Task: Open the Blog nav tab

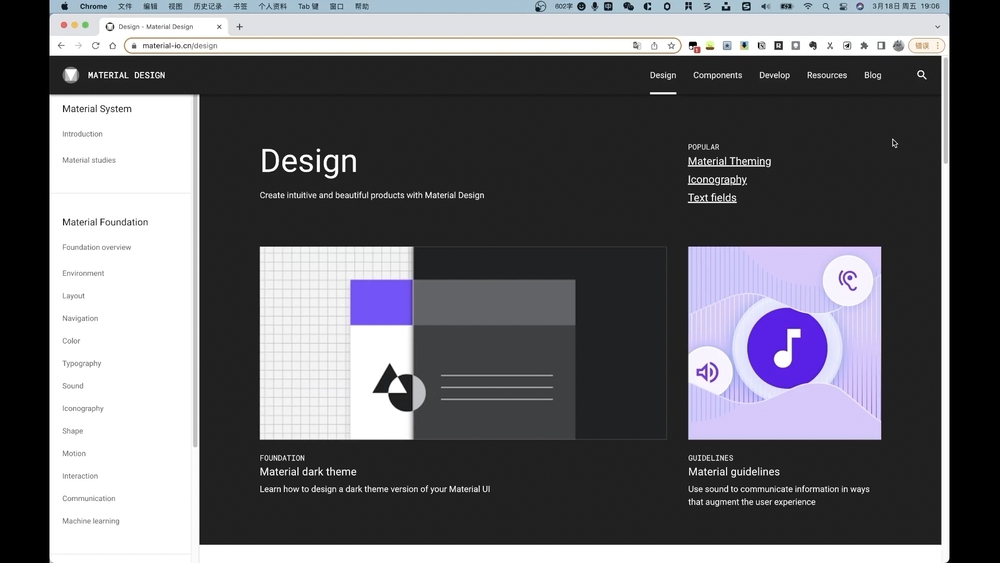Action: click(x=872, y=75)
